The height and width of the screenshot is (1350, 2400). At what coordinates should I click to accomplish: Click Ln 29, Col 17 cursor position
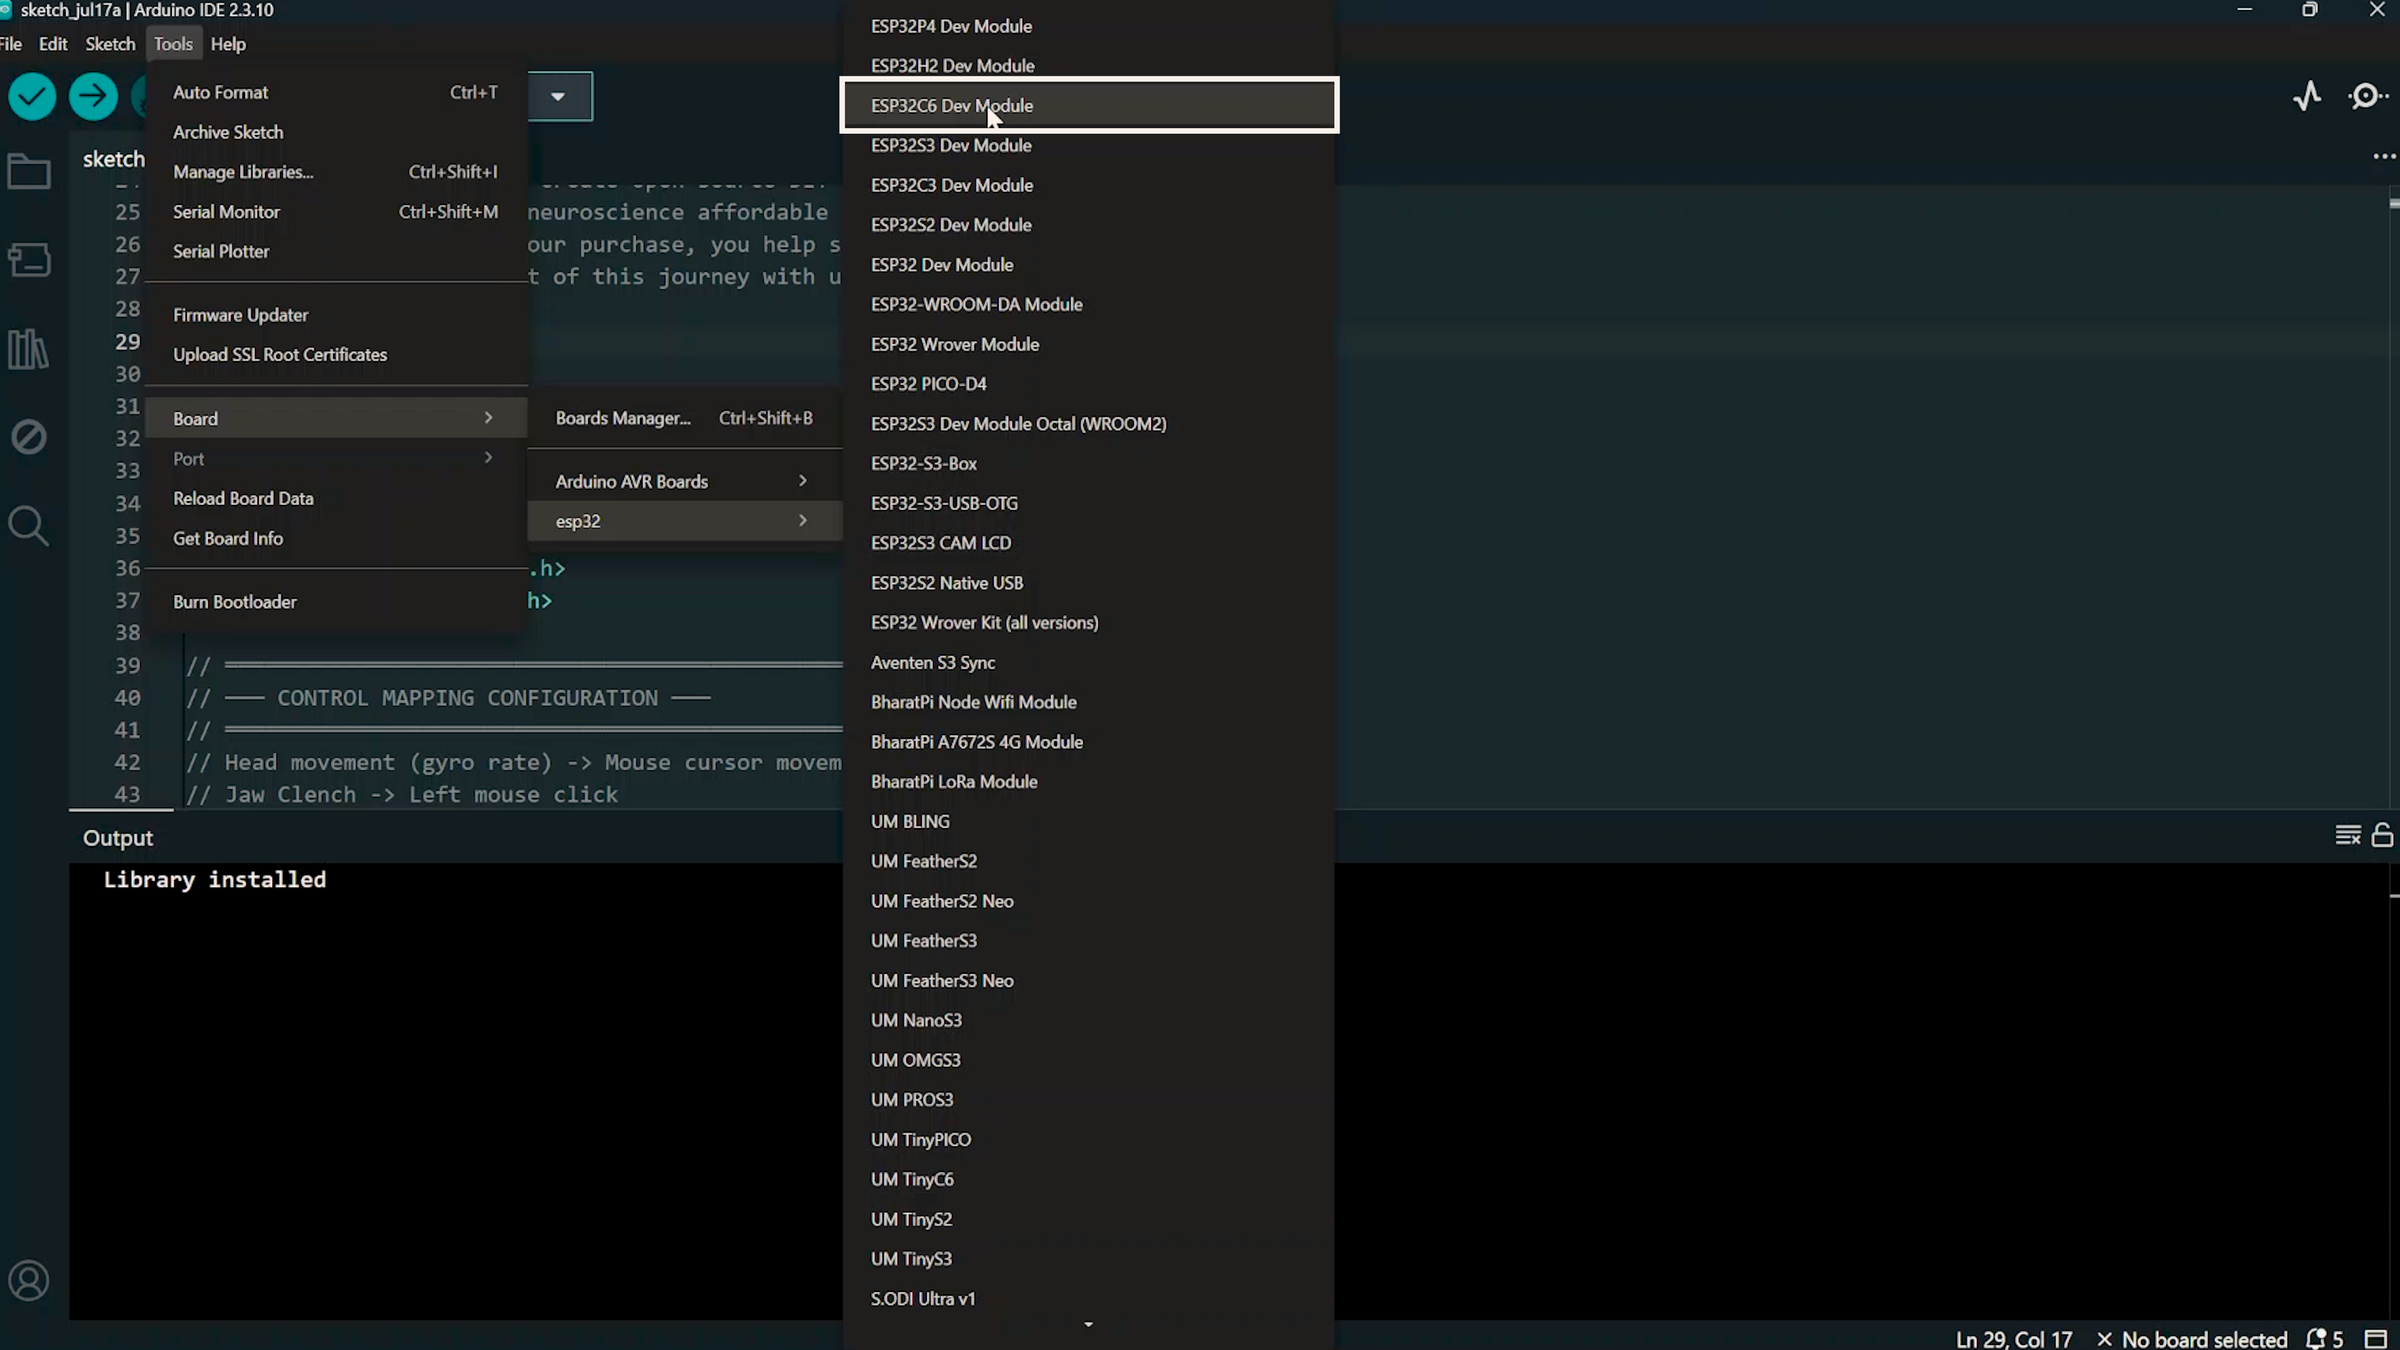click(2014, 1339)
